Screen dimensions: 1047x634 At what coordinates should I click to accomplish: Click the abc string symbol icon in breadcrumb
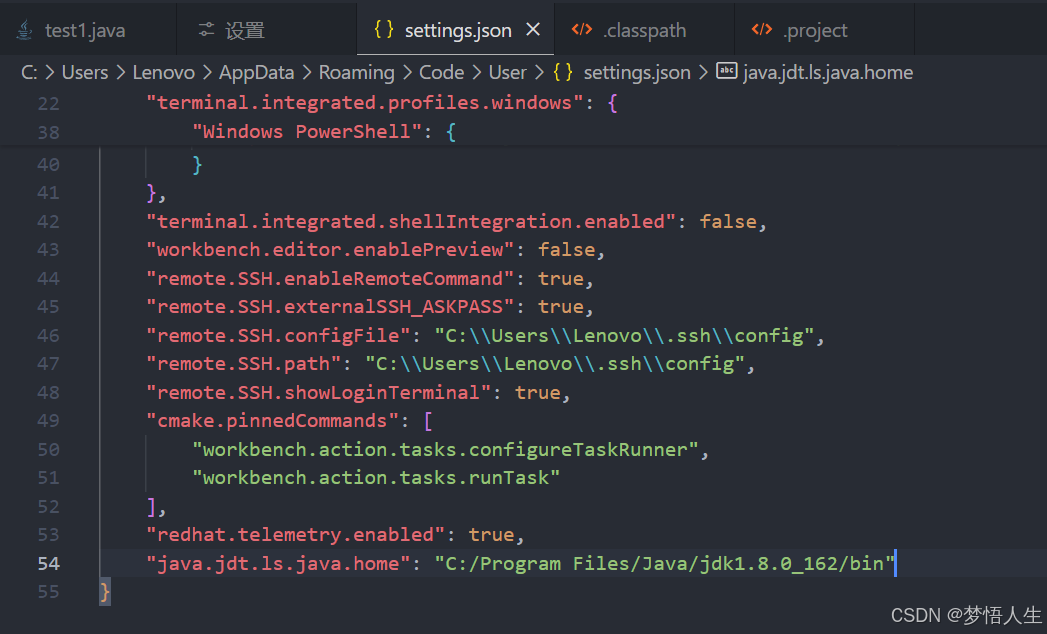(x=726, y=71)
